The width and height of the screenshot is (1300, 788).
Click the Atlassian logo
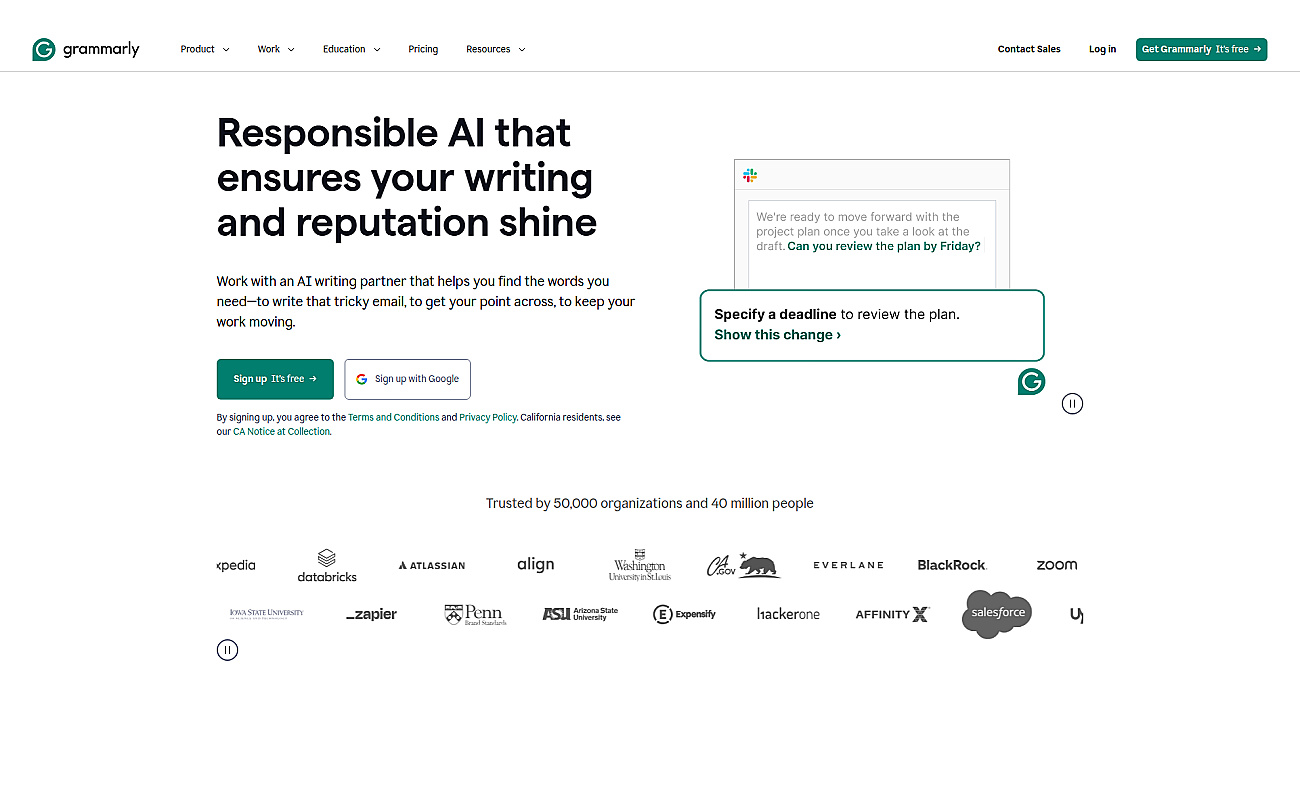coord(432,565)
